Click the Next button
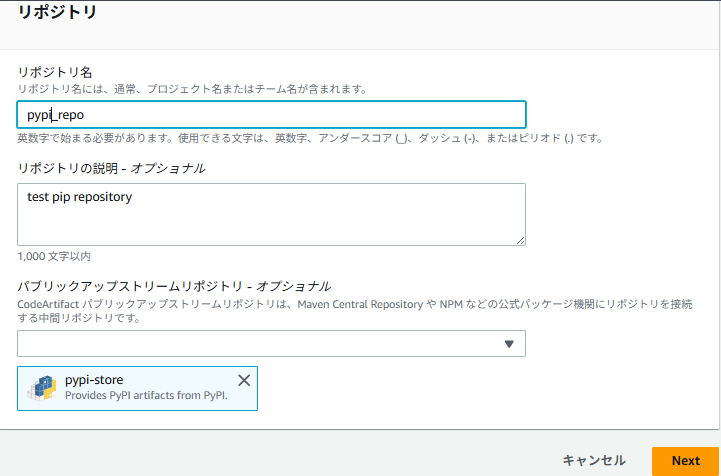Screen dimensions: 721x476 (685, 461)
